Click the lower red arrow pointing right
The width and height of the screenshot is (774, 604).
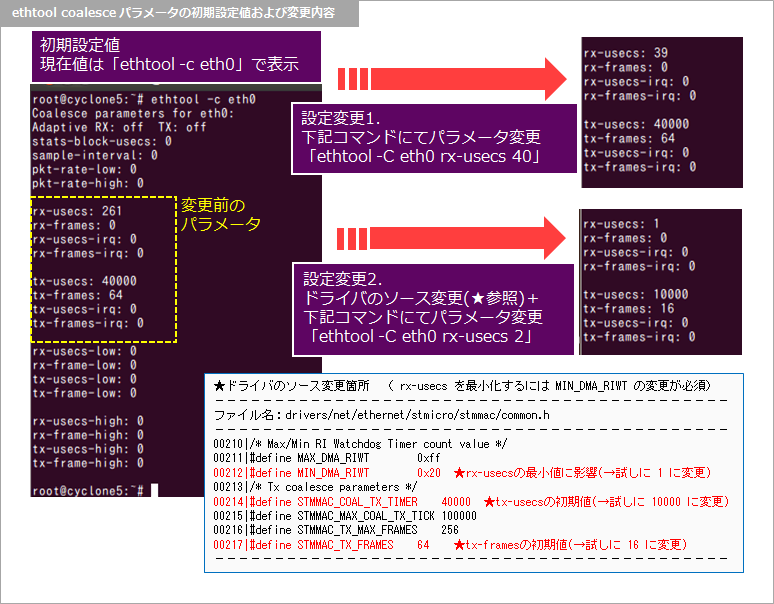click(x=450, y=241)
